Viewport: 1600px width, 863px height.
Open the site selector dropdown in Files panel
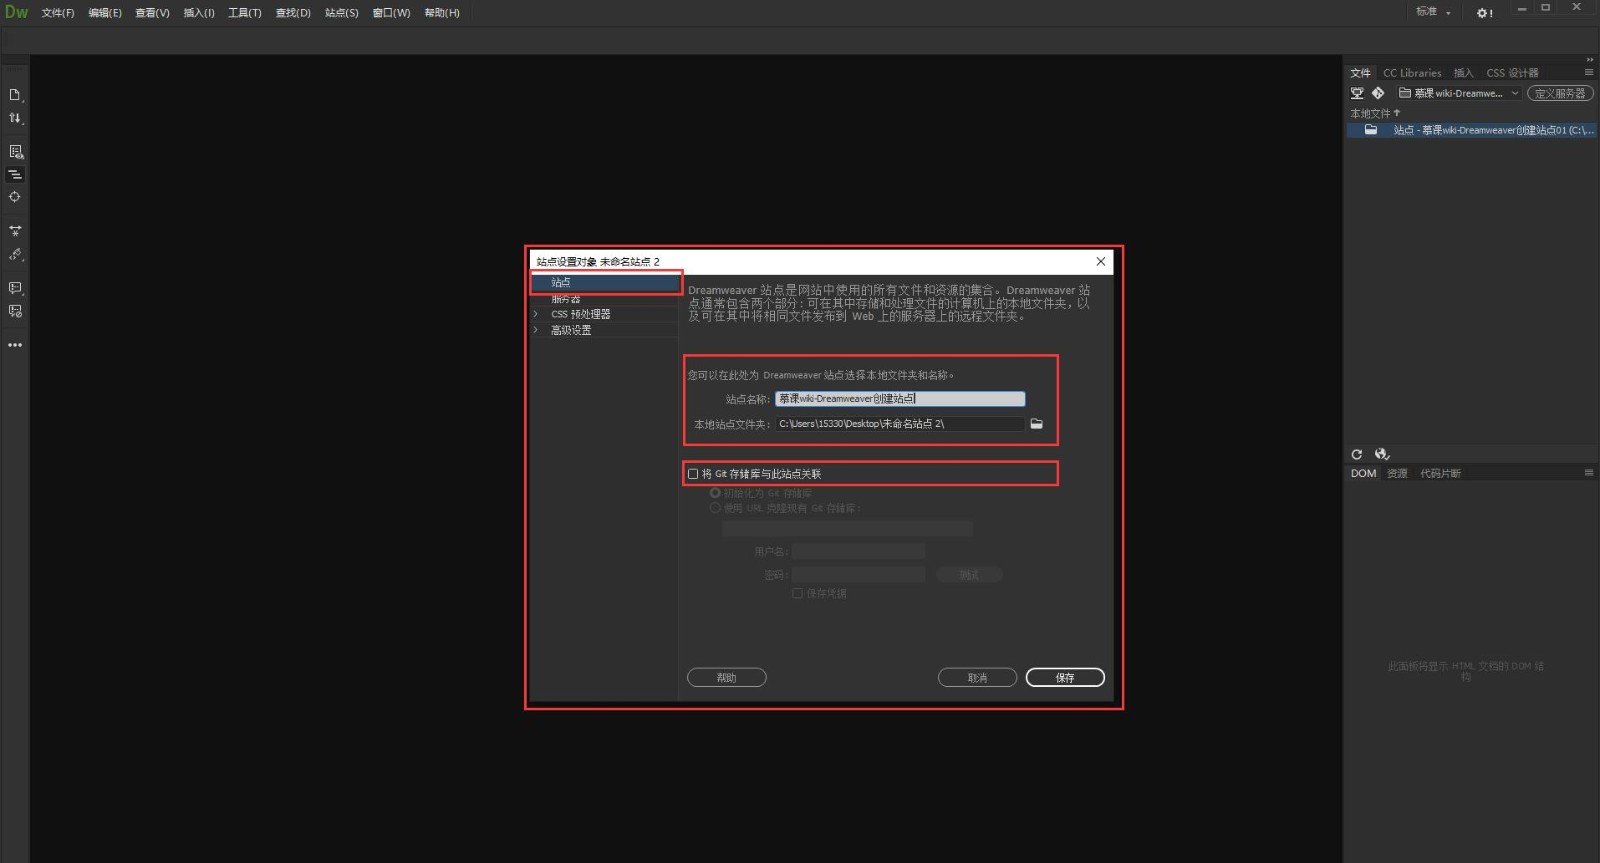pos(1459,93)
